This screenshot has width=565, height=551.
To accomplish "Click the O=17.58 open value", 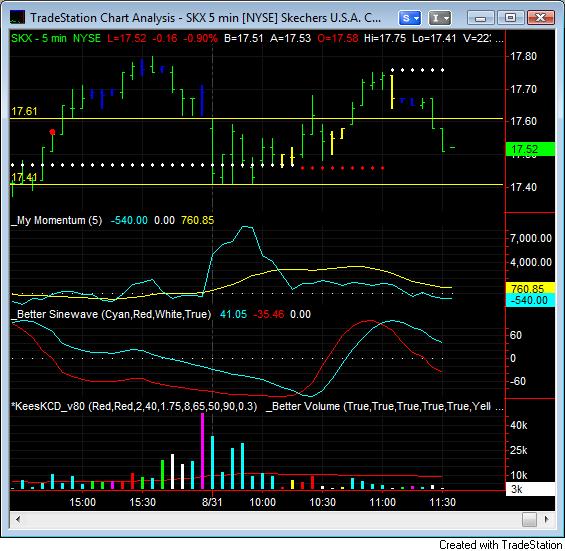I will tap(338, 38).
